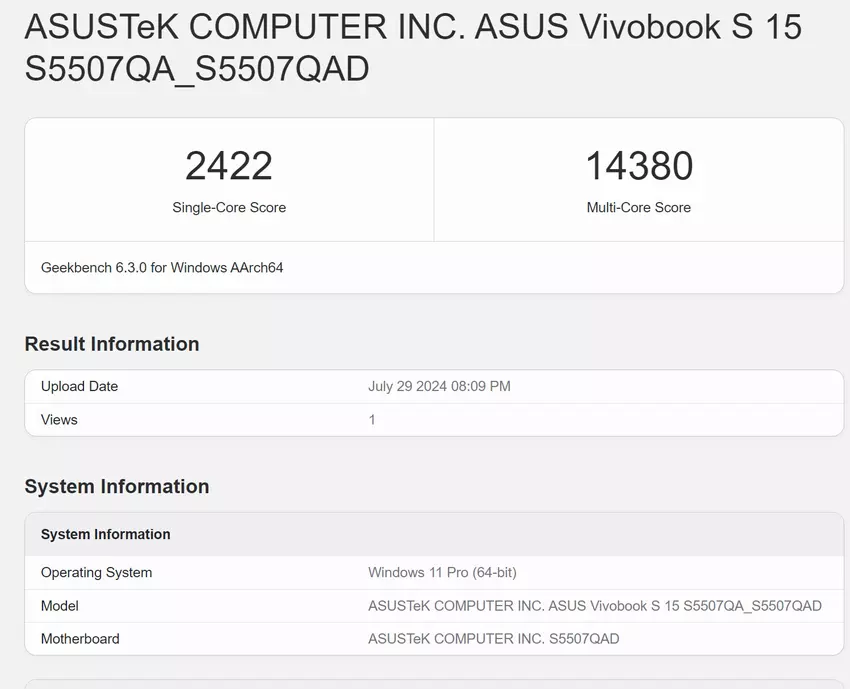Click the 14380 multi-core score number
The height and width of the screenshot is (689, 850).
[639, 166]
